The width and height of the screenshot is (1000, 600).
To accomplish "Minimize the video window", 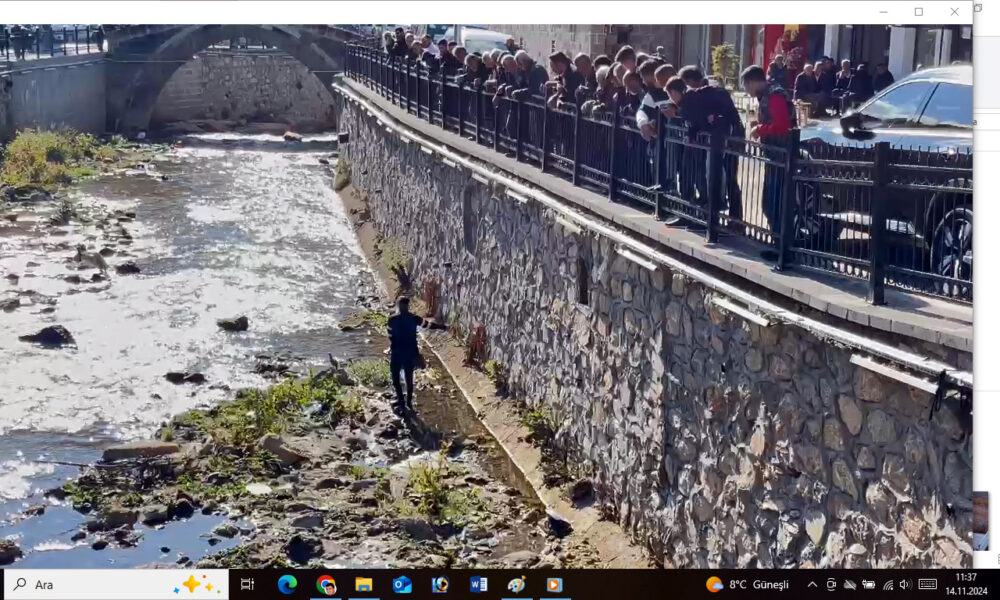I will tap(883, 12).
